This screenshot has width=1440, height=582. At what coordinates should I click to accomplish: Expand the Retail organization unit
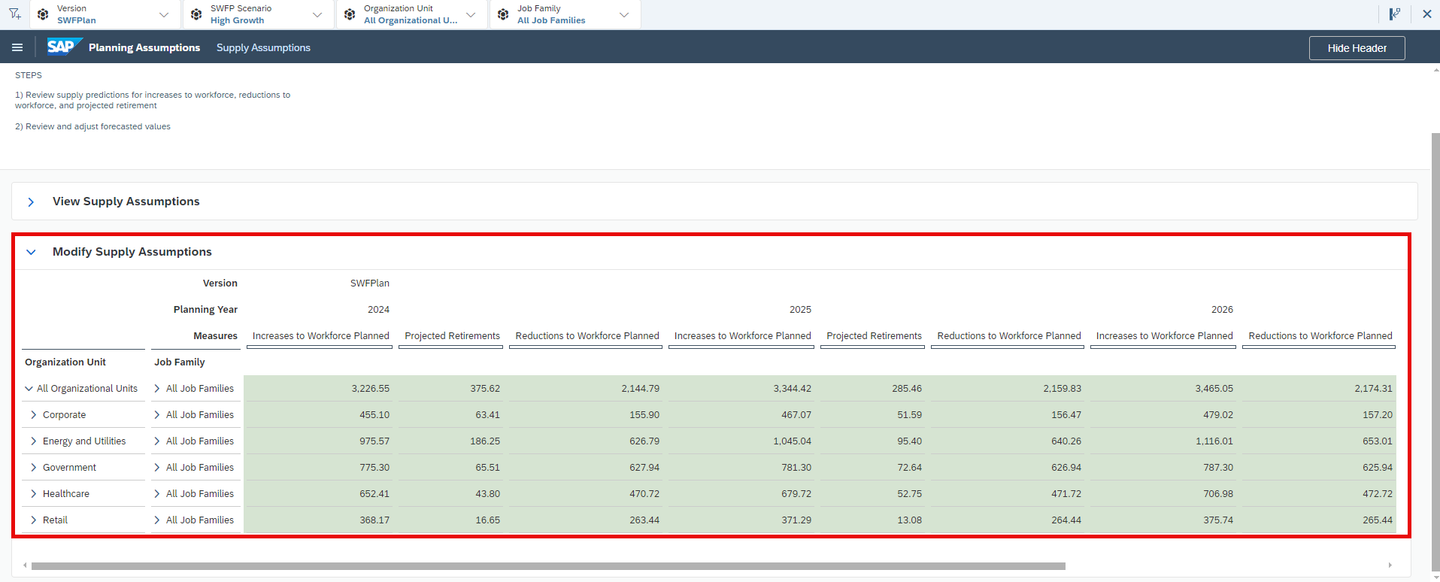click(34, 520)
